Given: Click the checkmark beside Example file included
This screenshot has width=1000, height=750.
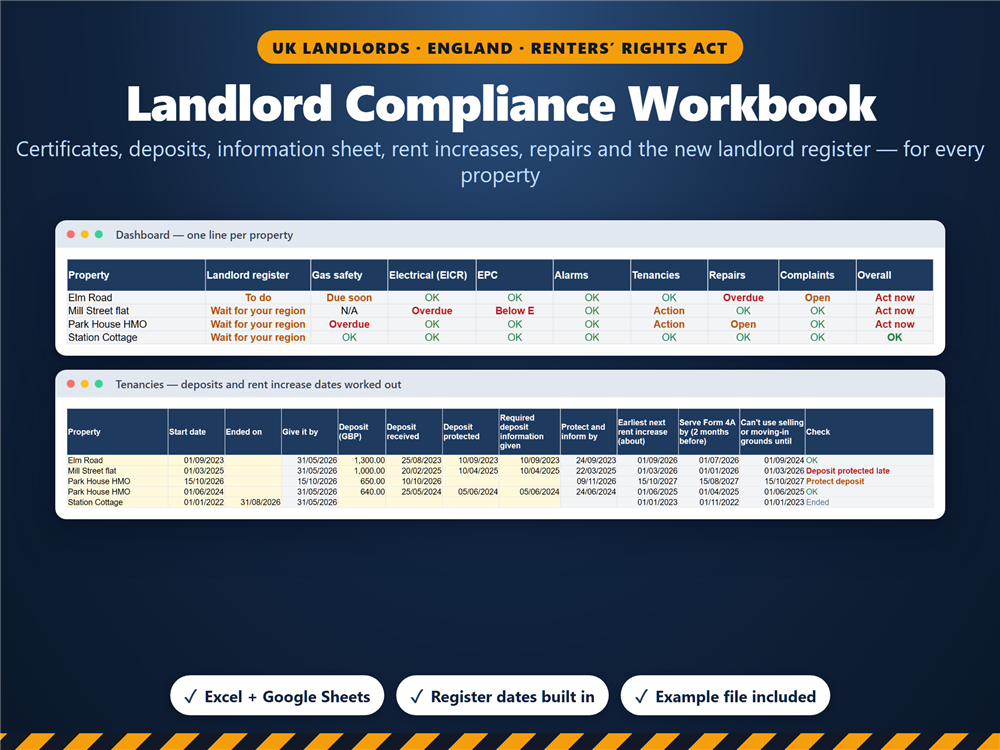Looking at the screenshot, I should tap(641, 696).
